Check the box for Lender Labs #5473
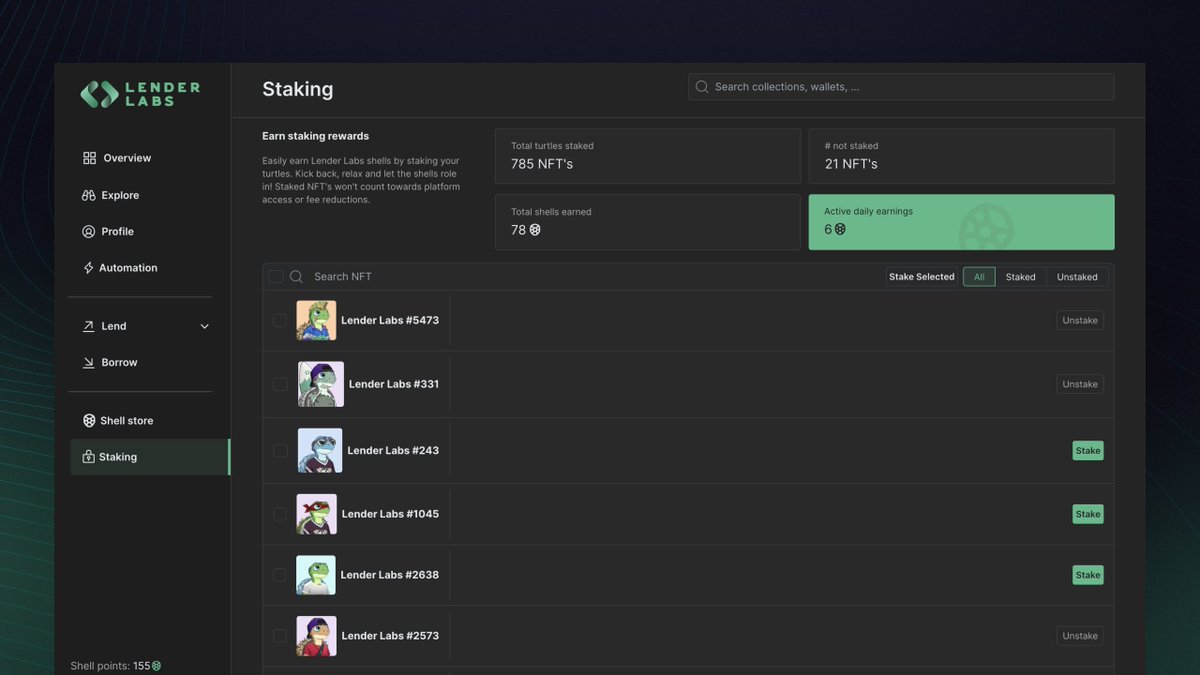The image size is (1200, 675). [x=280, y=320]
